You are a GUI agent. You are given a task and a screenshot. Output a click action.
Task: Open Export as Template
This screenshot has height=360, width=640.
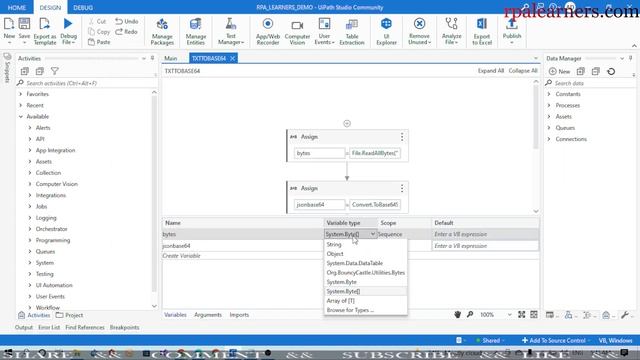tap(45, 31)
